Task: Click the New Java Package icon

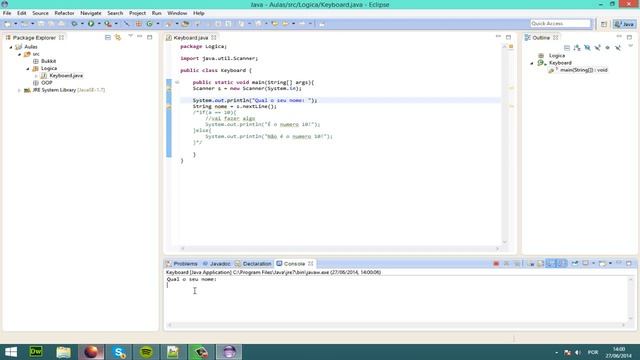Action: [x=138, y=24]
